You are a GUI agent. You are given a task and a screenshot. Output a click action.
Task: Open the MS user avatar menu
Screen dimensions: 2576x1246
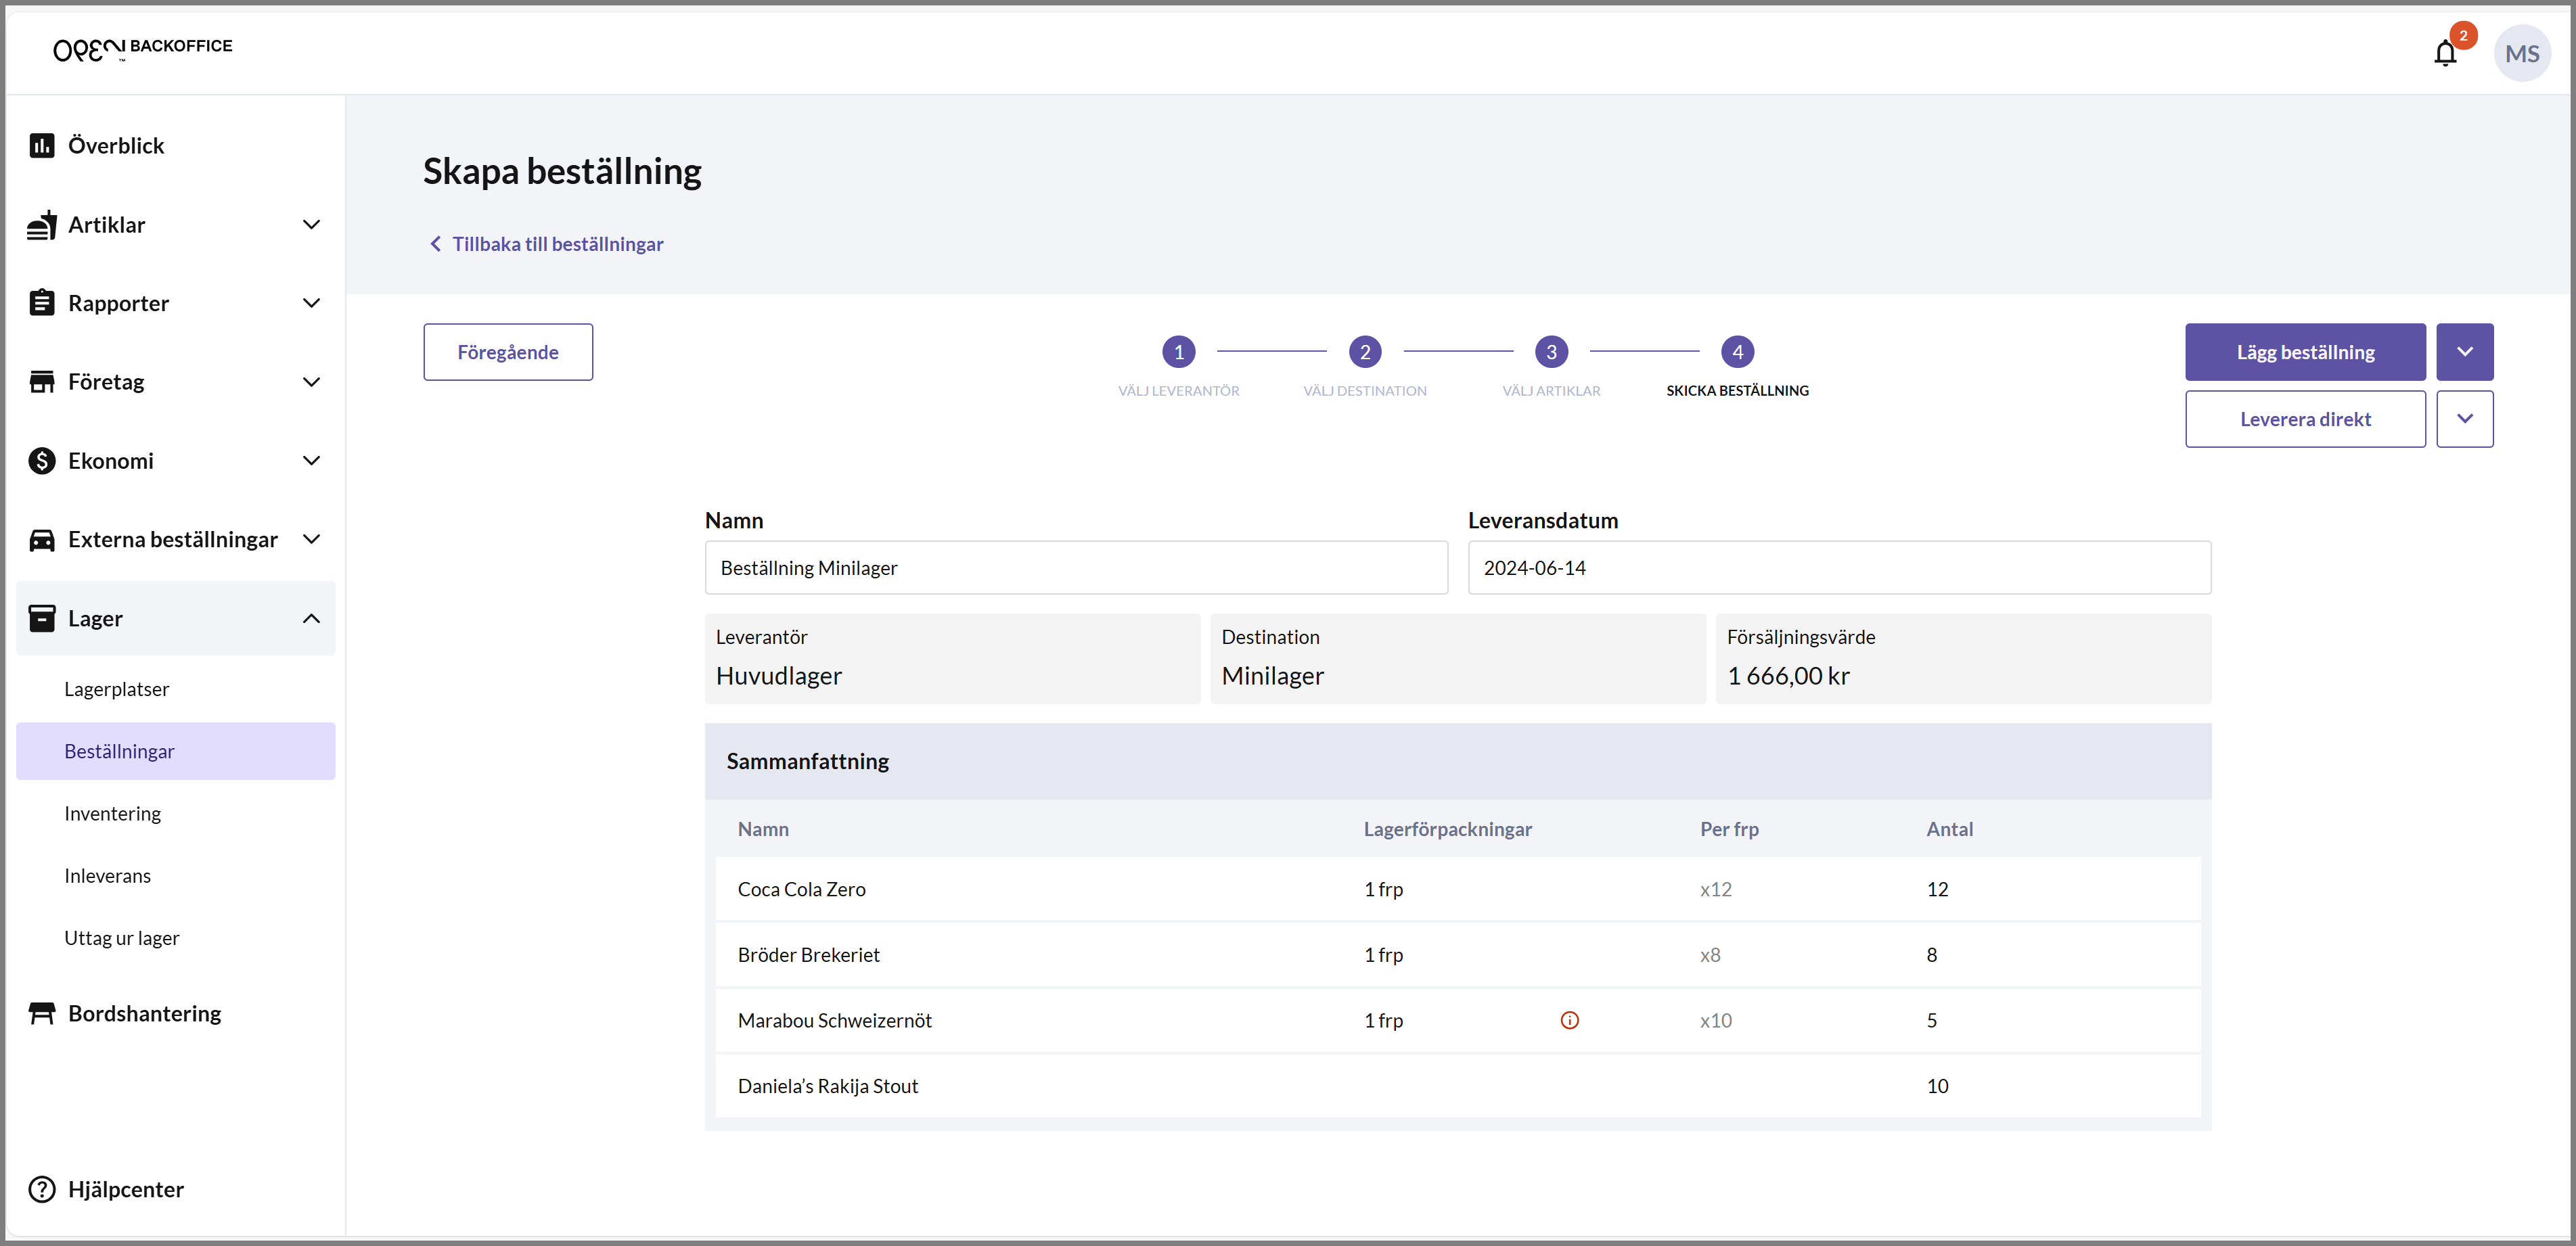(2521, 53)
